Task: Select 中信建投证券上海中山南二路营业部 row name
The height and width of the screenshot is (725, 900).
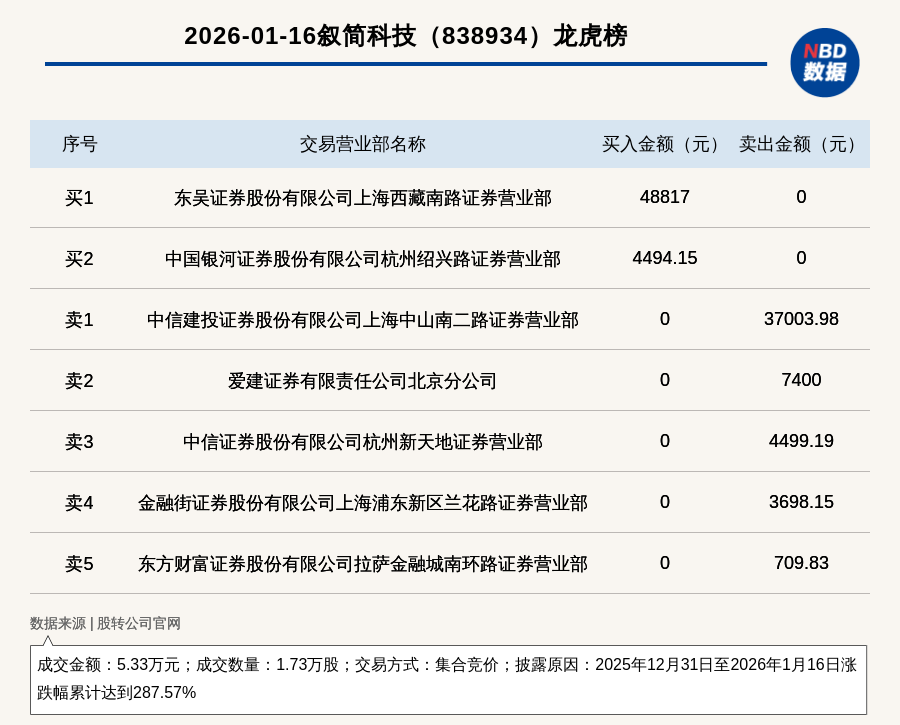Action: click(x=362, y=320)
